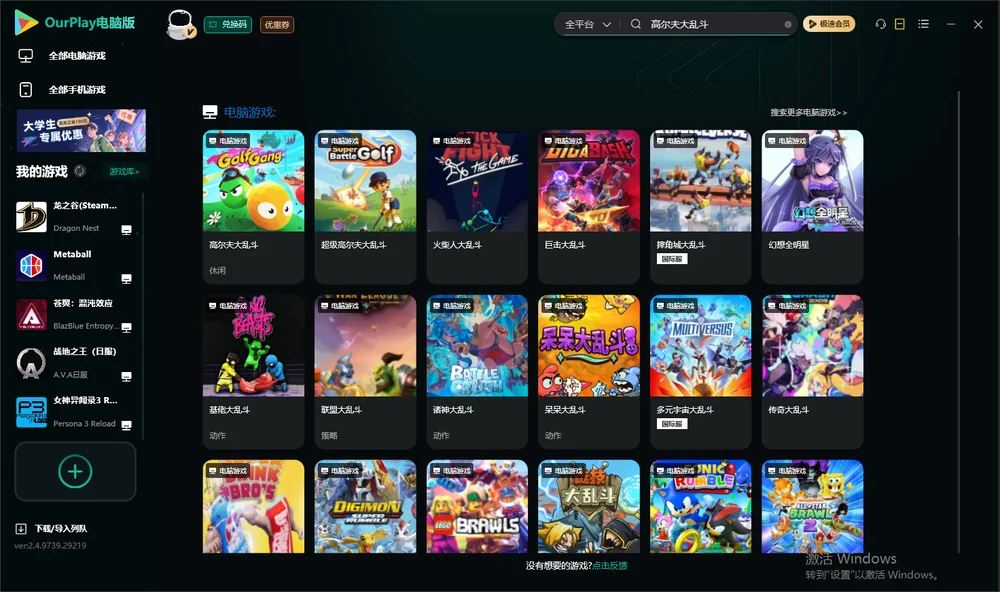Click the OurPlay logo icon
Screen dimensions: 1000x592
[x=26, y=22]
